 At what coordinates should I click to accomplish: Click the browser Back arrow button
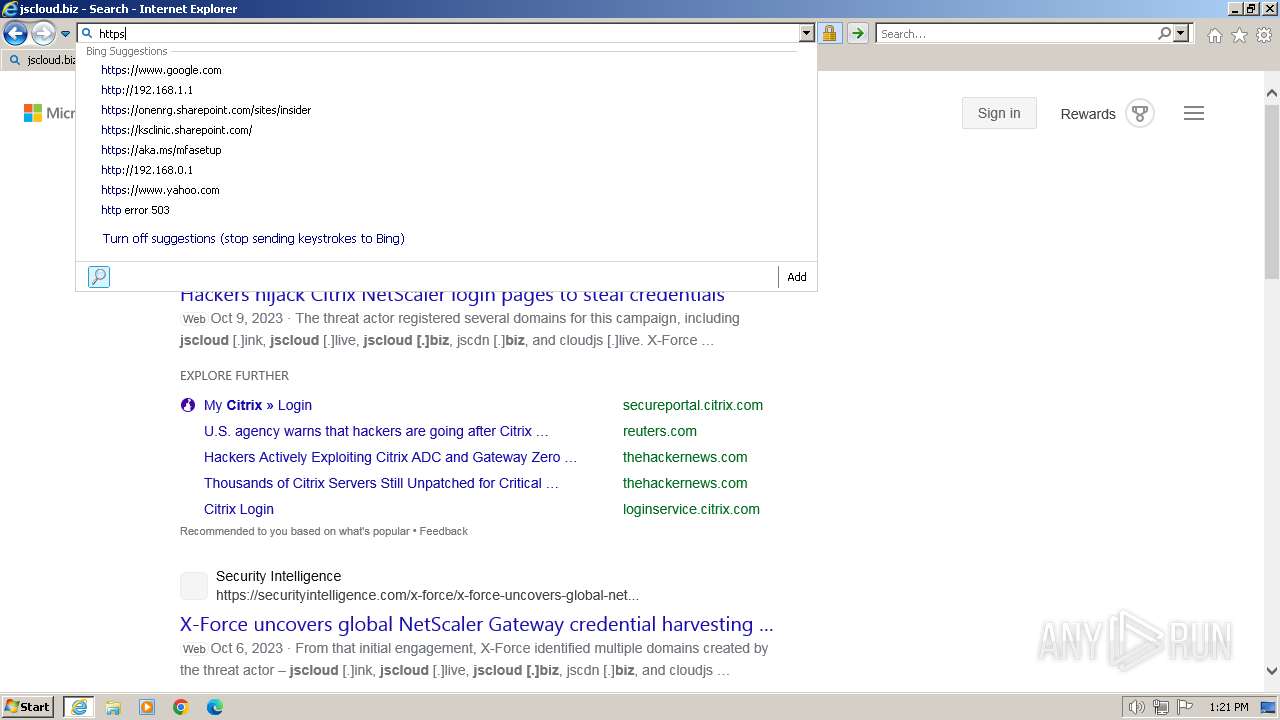(15, 34)
